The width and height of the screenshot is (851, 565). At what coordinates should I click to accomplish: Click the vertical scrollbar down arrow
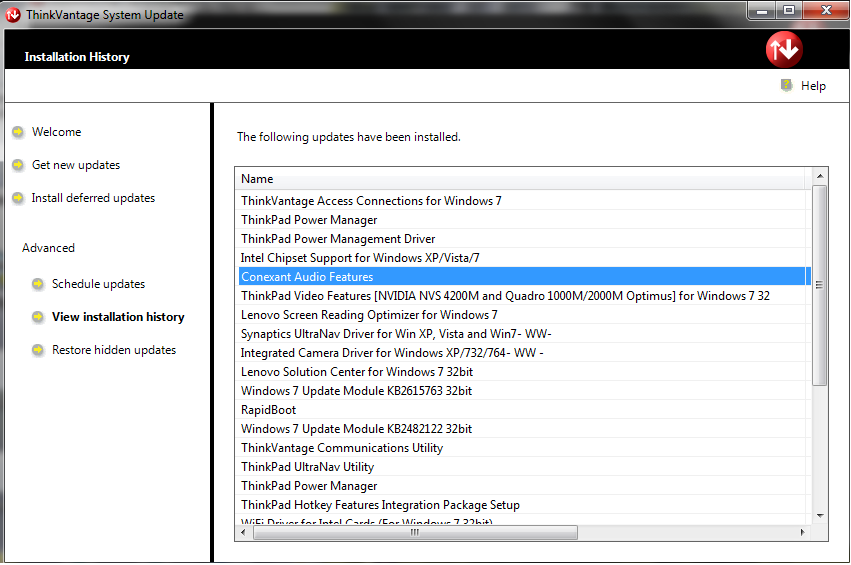coord(820,516)
